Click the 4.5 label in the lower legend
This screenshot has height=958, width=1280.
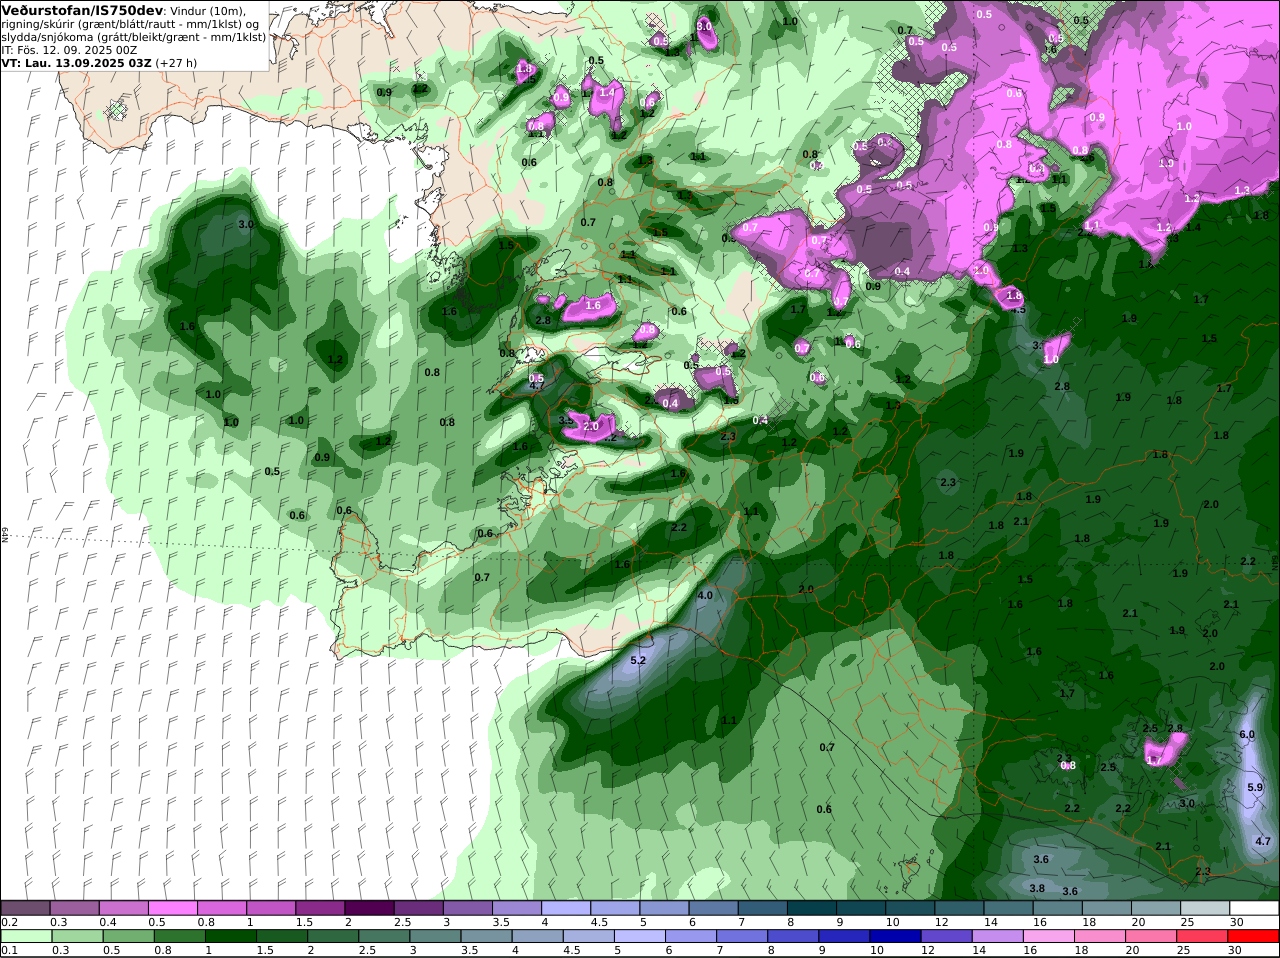click(x=571, y=950)
